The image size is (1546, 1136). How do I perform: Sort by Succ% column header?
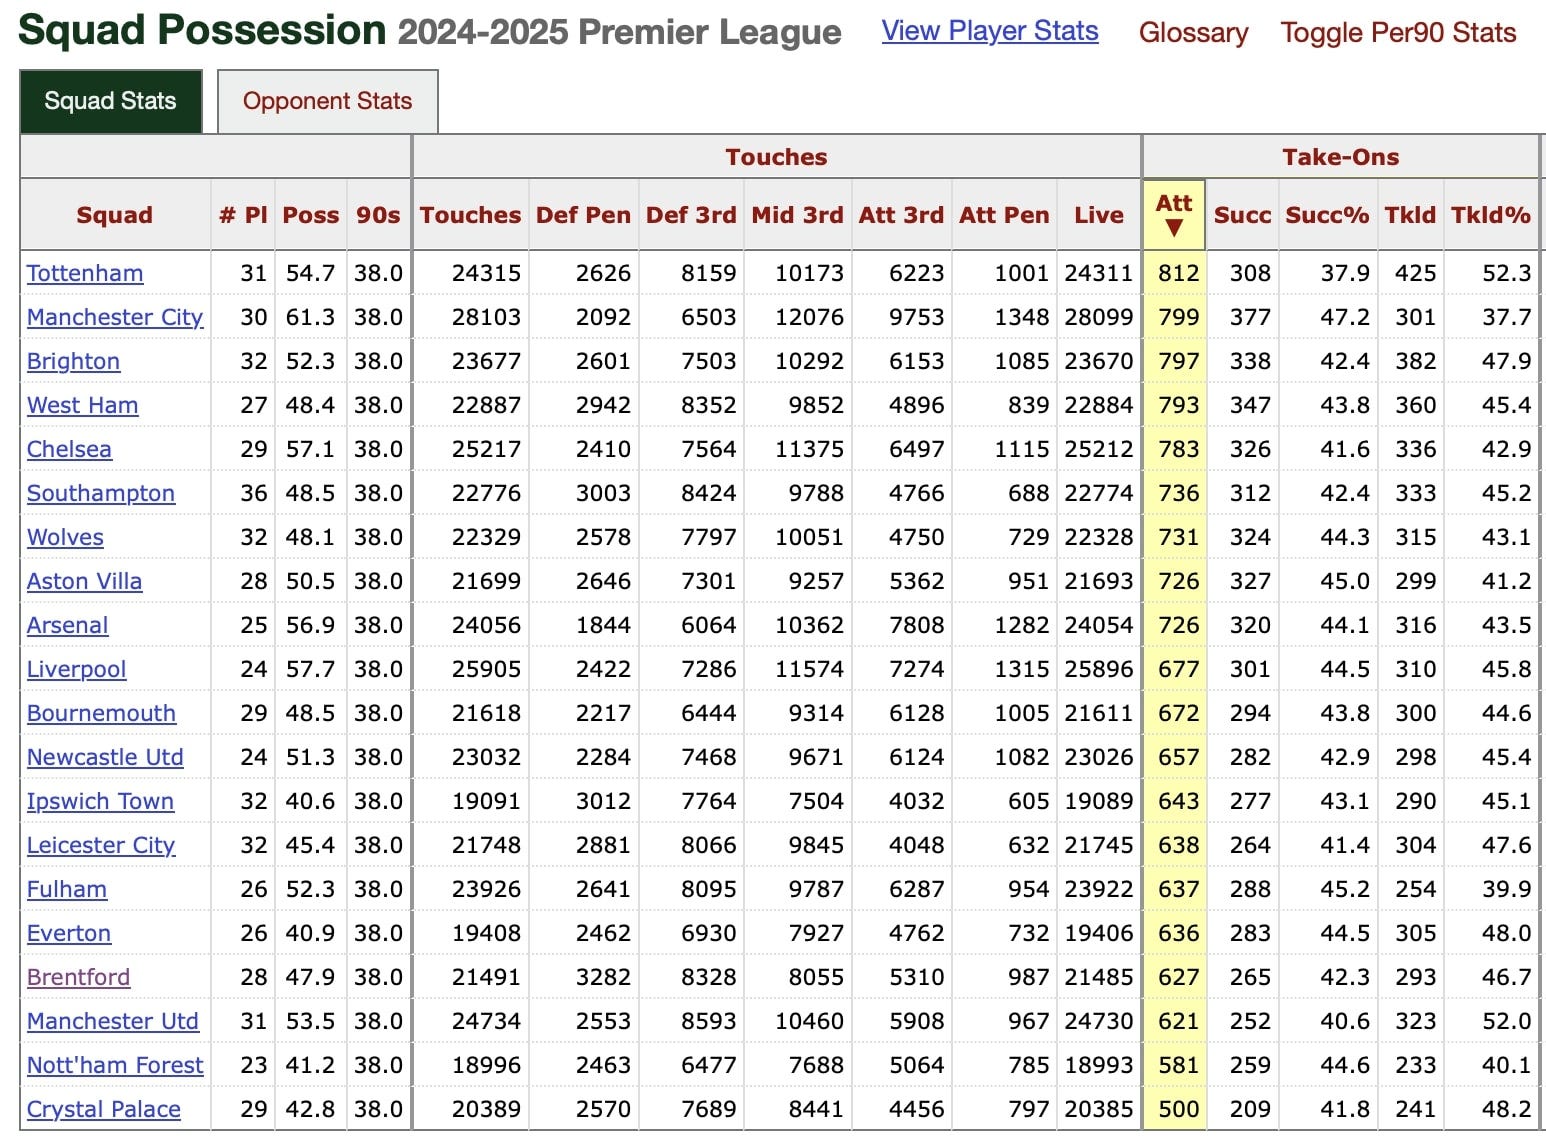(1327, 215)
